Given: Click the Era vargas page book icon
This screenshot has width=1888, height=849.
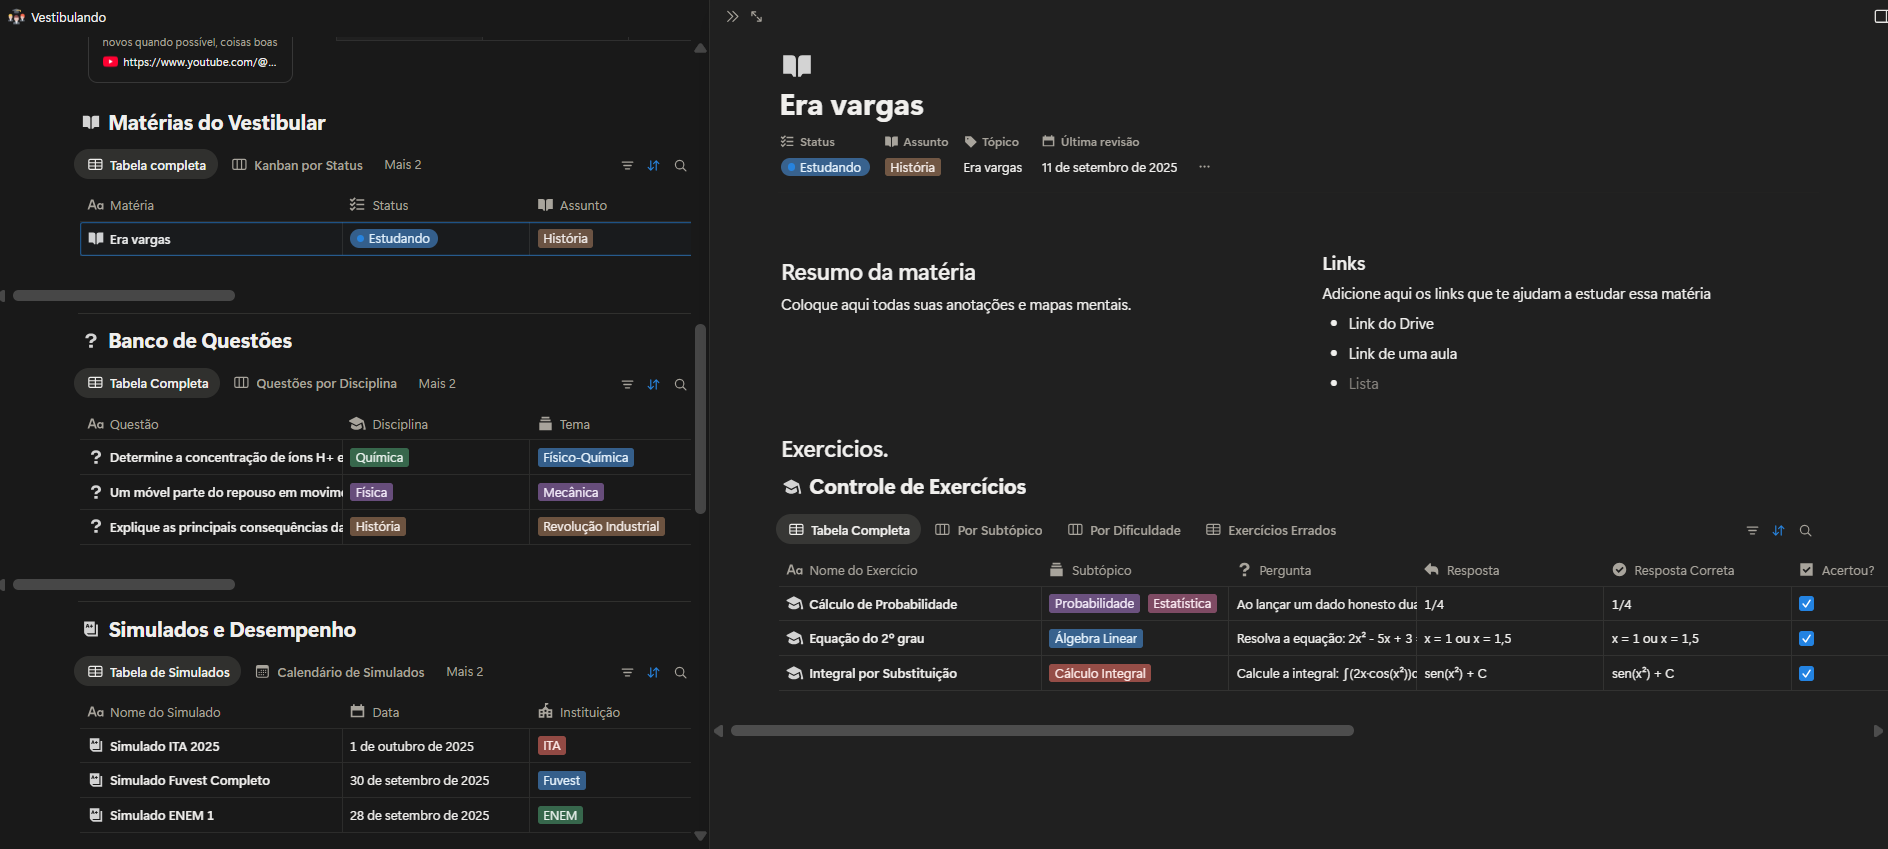Looking at the screenshot, I should point(796,66).
